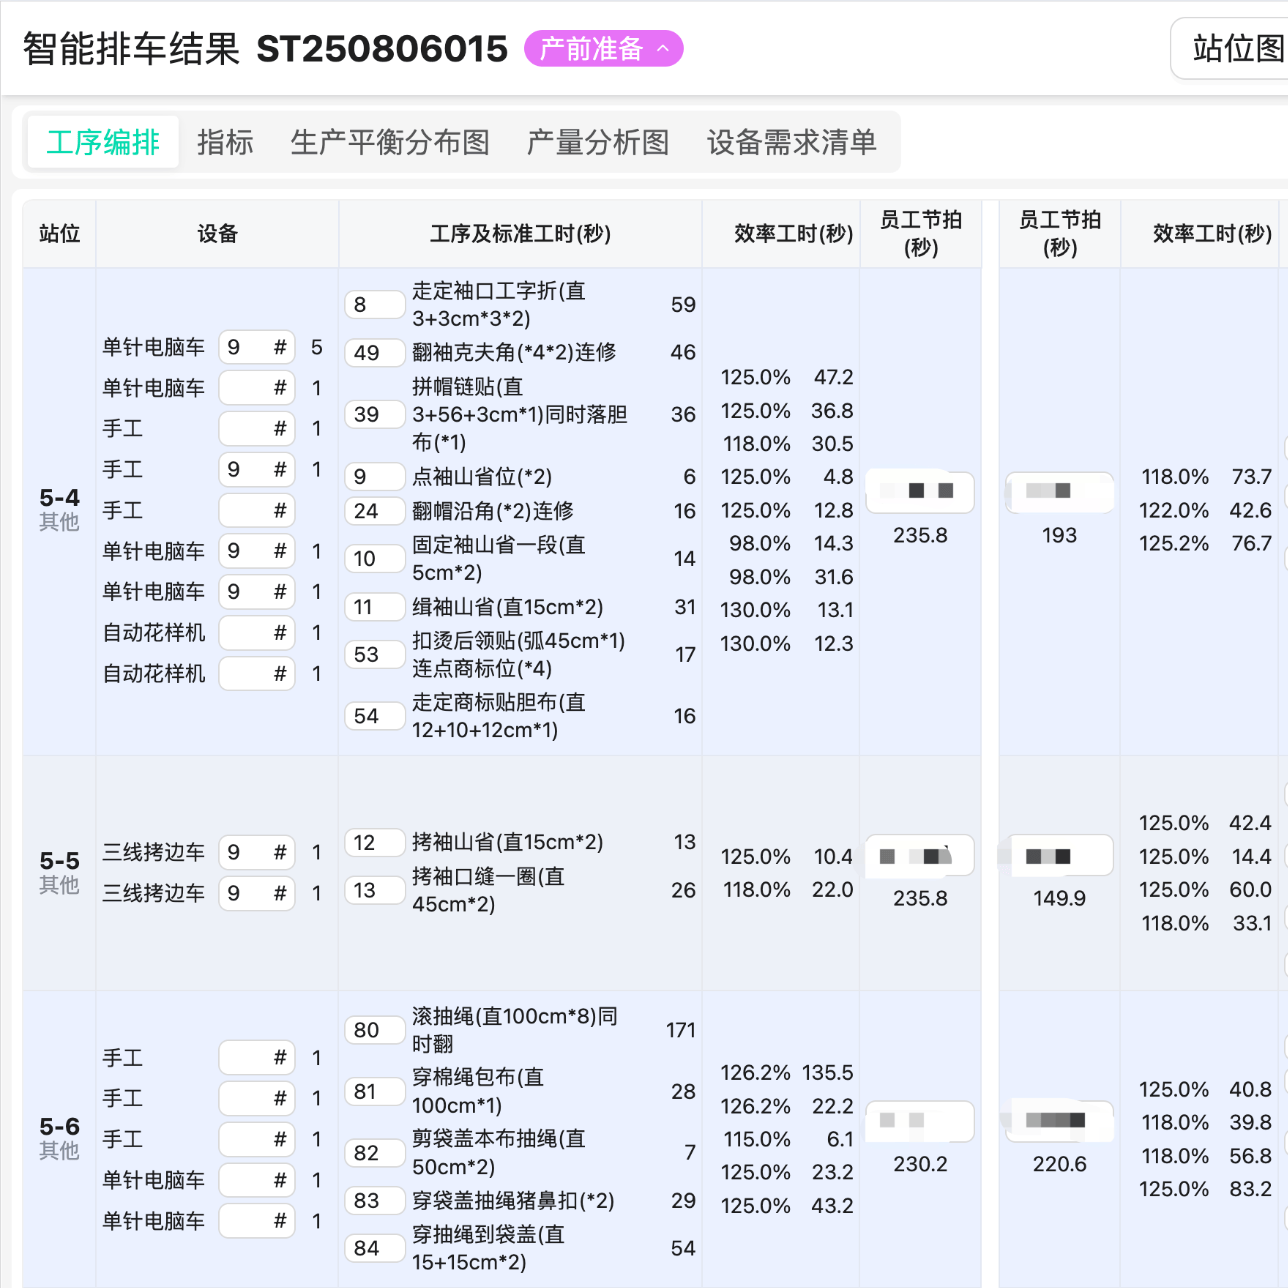Click process number field 24 for 翻帽沿角

373,511
